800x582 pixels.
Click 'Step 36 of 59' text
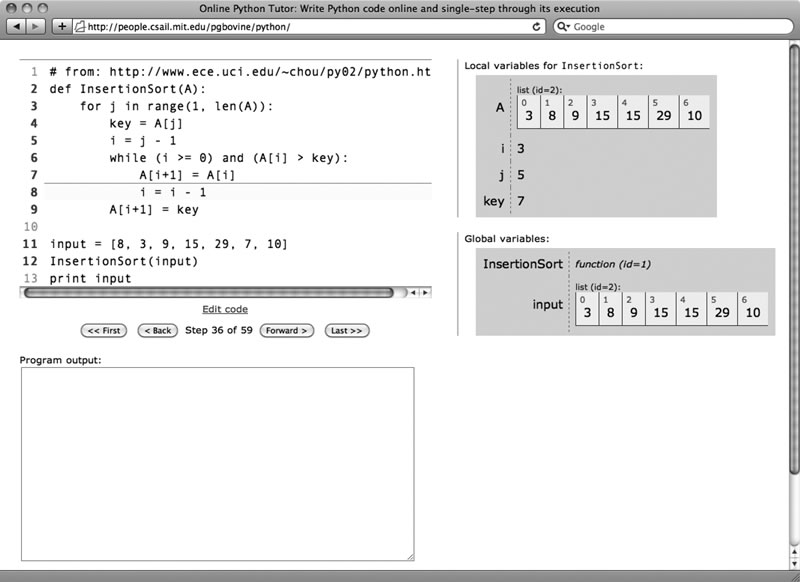tap(219, 330)
